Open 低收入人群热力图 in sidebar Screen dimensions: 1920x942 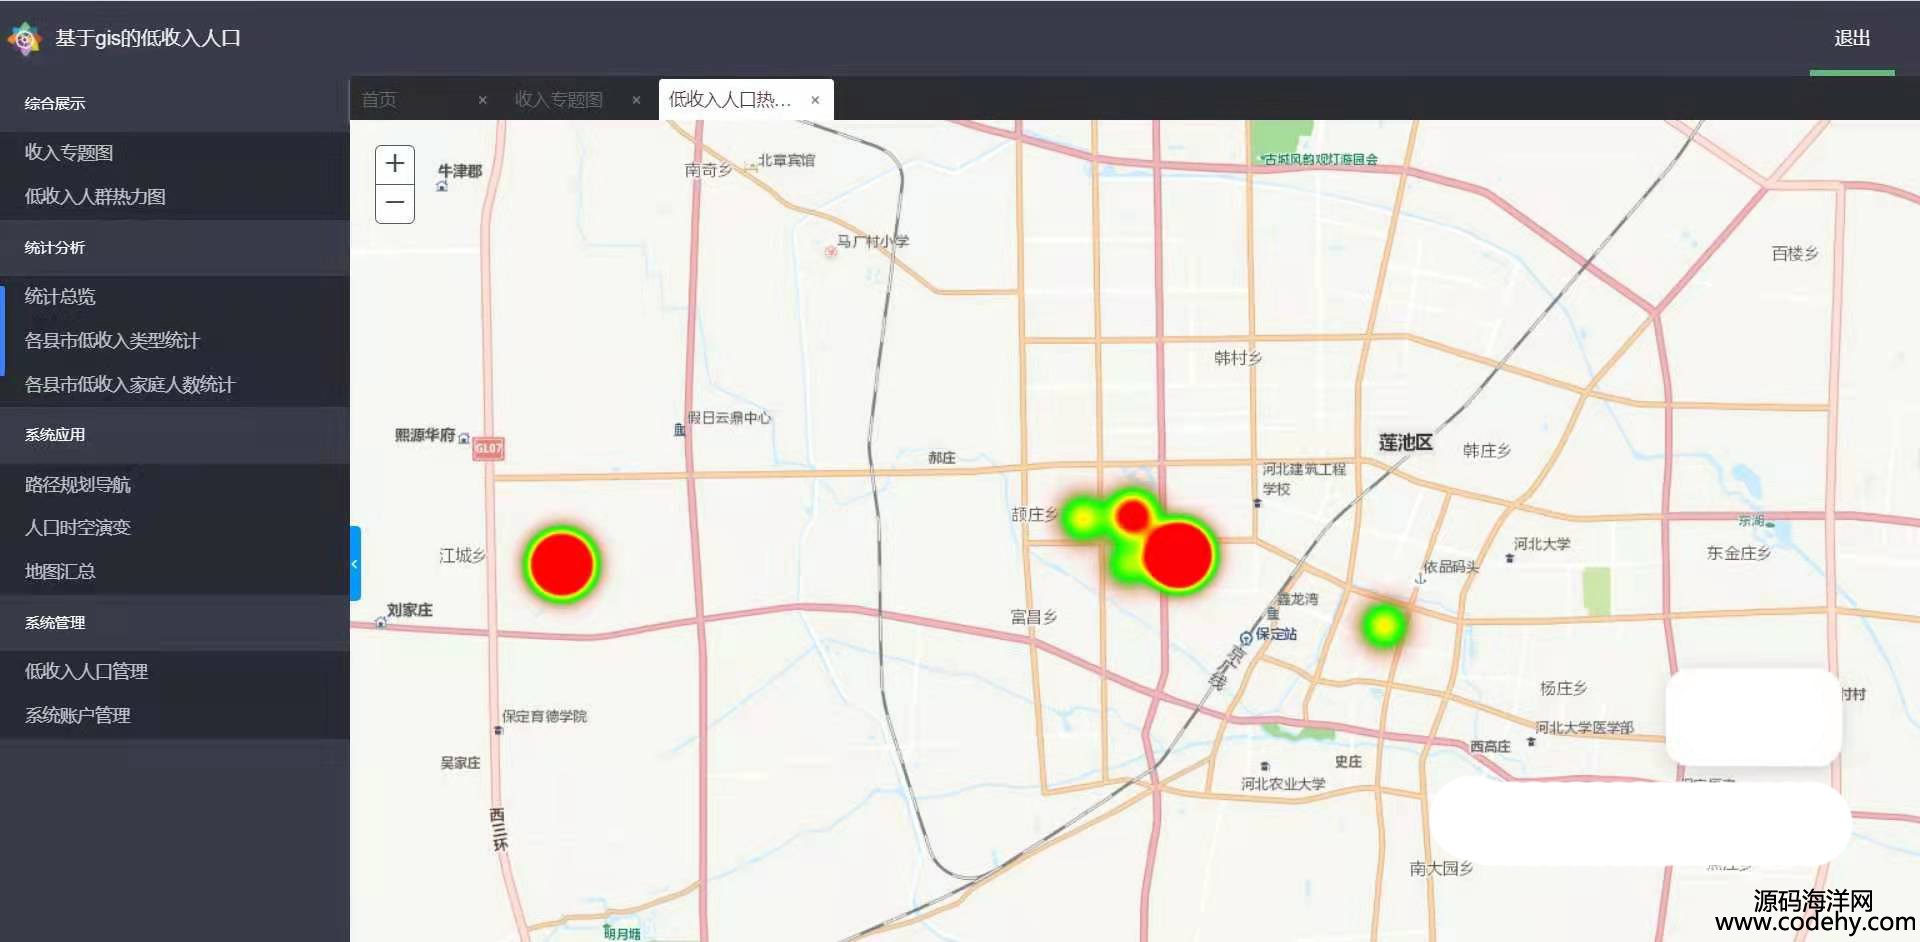pyautogui.click(x=95, y=197)
